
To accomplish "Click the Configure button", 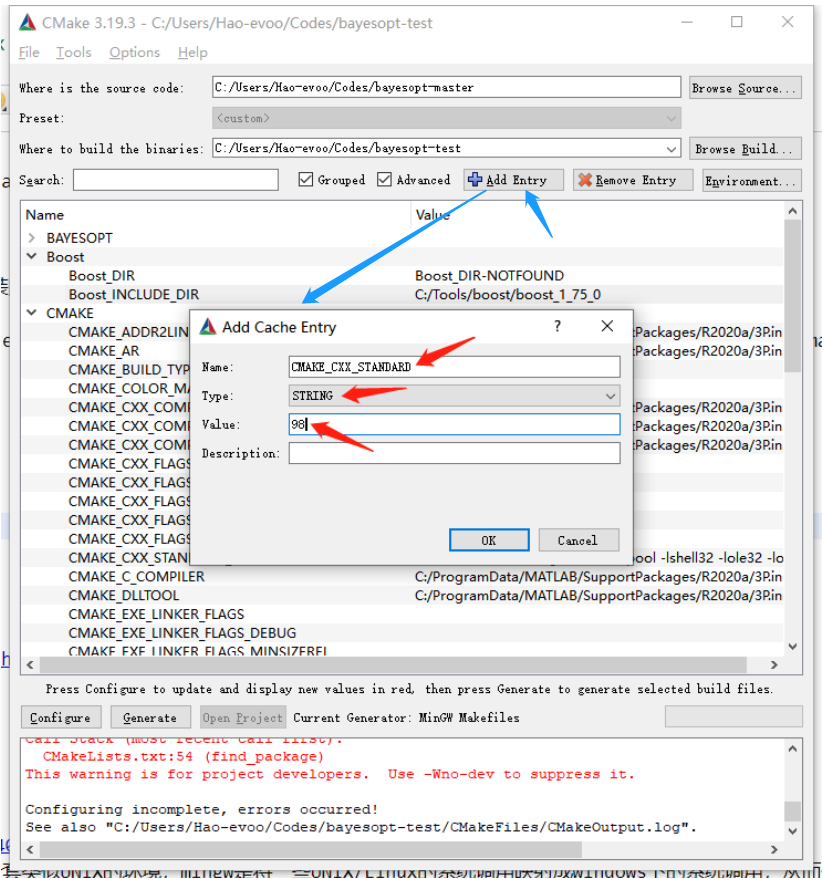I will (x=60, y=717).
